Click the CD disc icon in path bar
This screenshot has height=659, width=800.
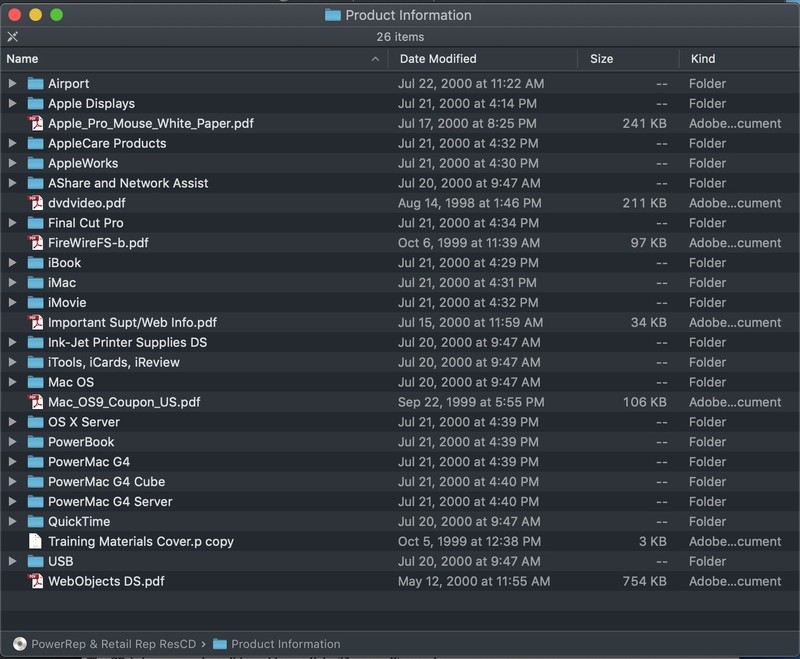pyautogui.click(x=19, y=644)
